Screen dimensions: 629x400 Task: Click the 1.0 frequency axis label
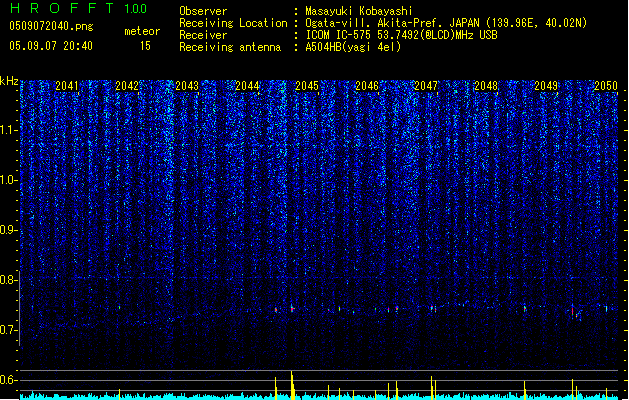[x=9, y=180]
